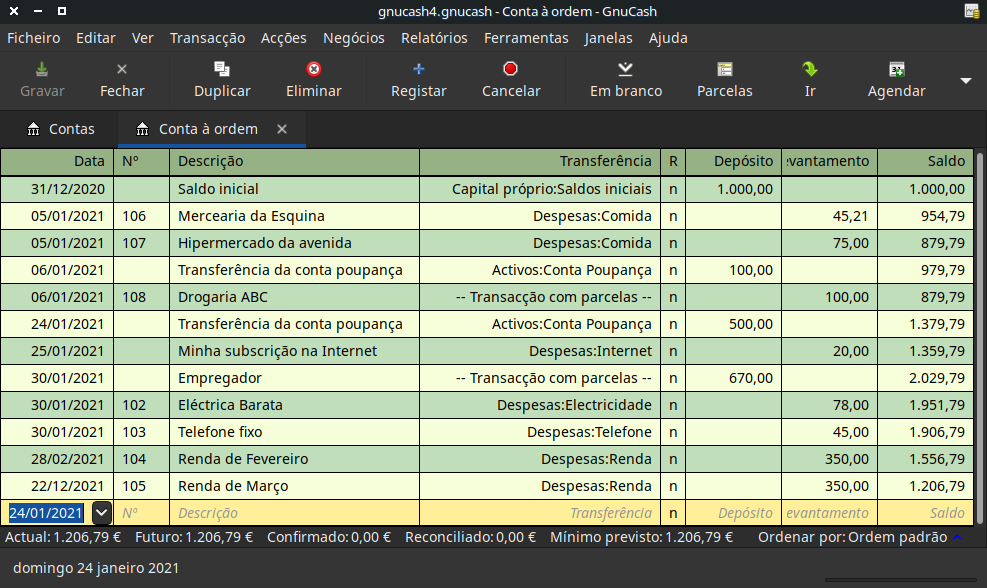
Task: Select the Eliminar transaction icon
Action: click(x=313, y=79)
